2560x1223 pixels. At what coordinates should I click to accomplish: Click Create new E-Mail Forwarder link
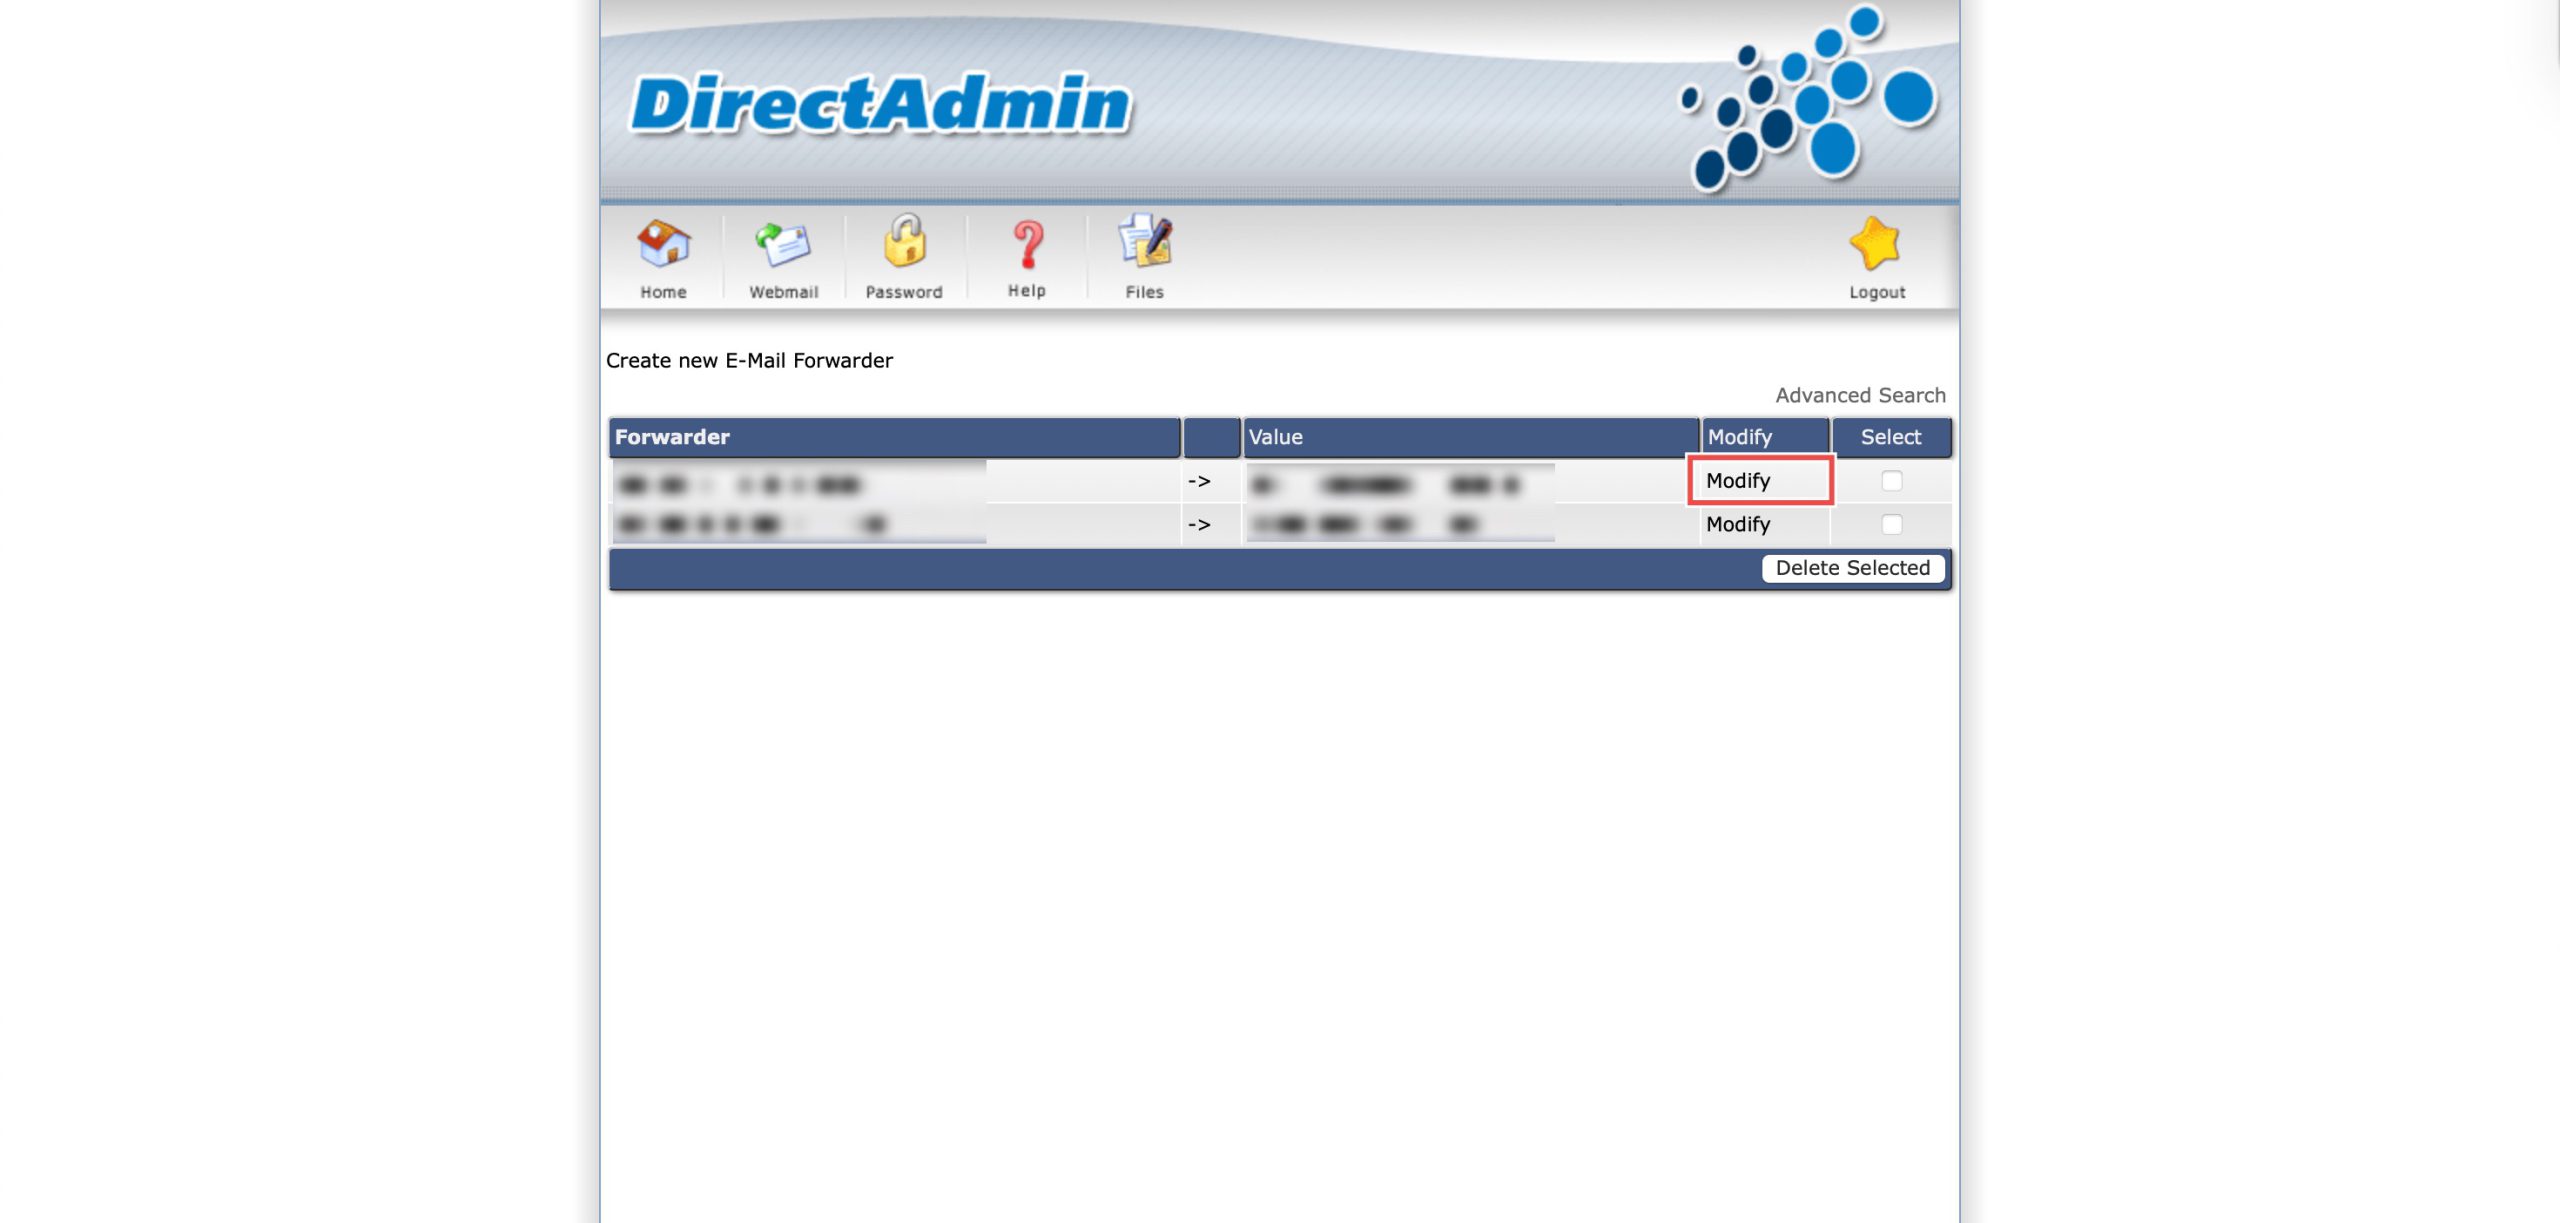click(x=749, y=360)
